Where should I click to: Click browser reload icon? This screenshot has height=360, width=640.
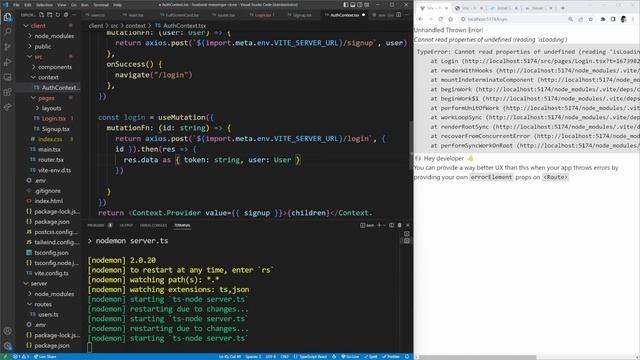click(440, 19)
